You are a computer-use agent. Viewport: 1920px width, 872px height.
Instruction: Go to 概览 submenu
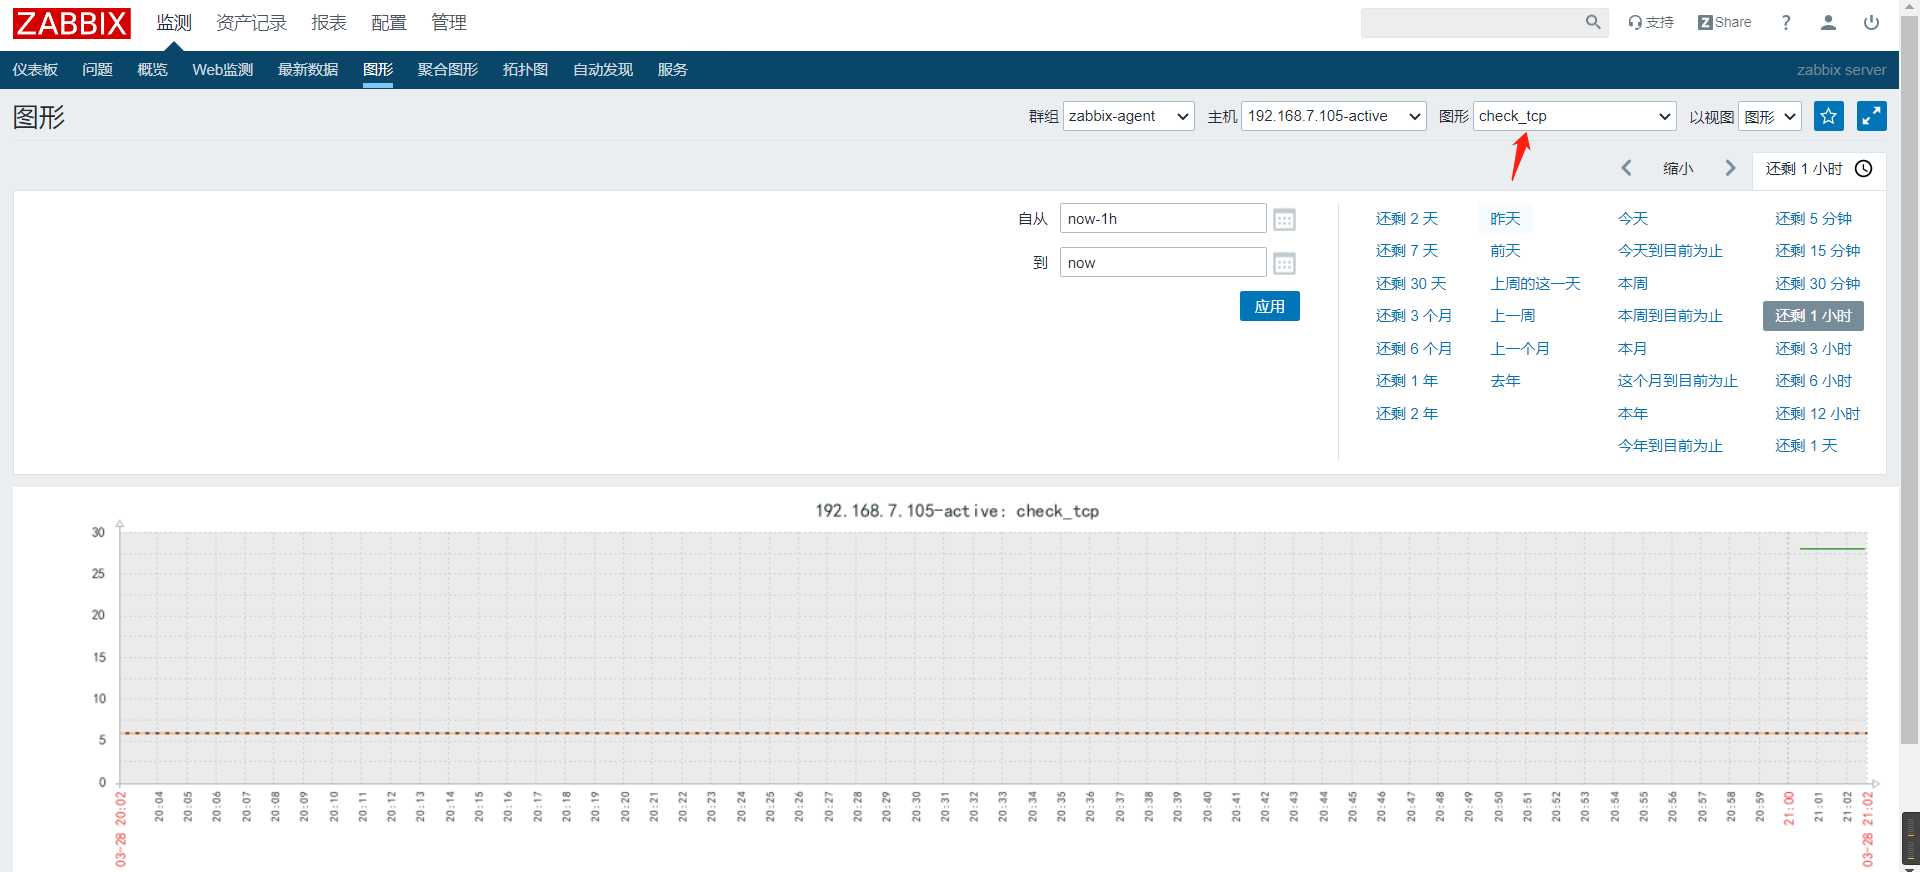click(152, 70)
